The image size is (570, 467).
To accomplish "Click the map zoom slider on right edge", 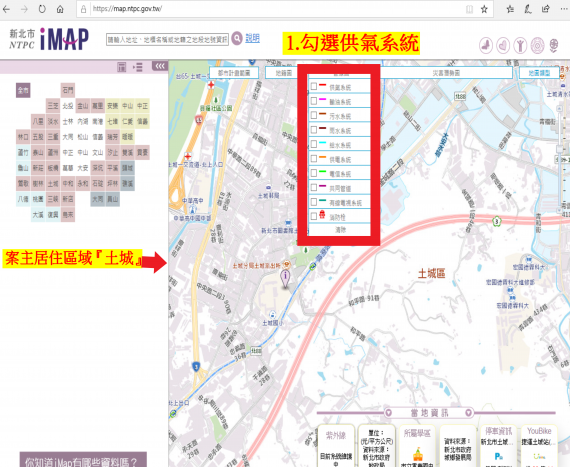I will click(x=560, y=149).
